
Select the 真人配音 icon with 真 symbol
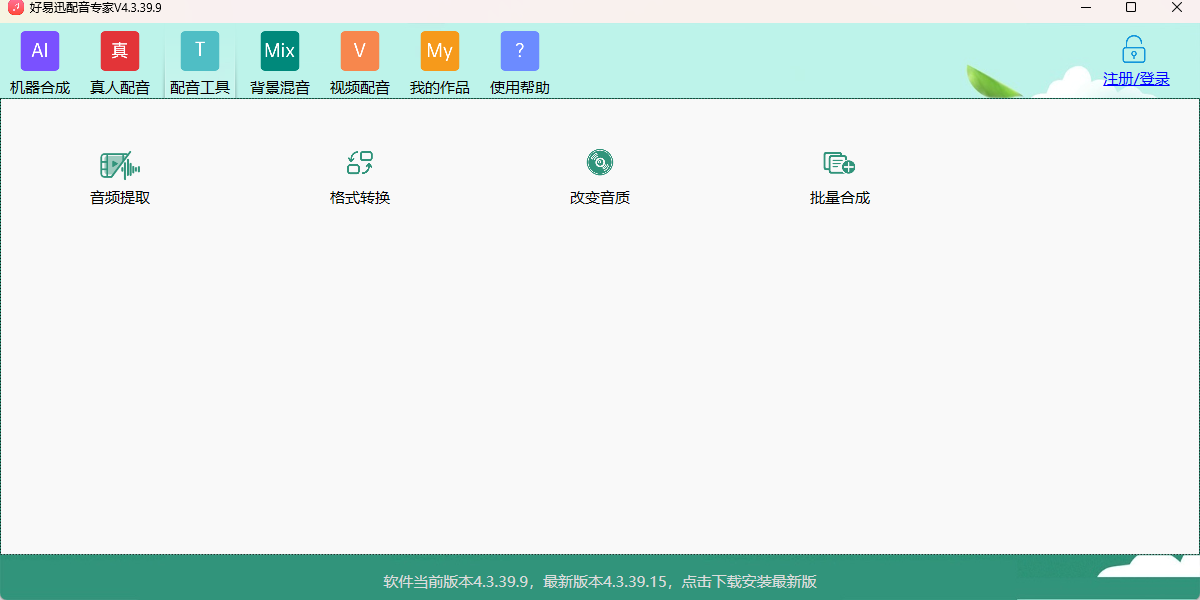tap(120, 50)
